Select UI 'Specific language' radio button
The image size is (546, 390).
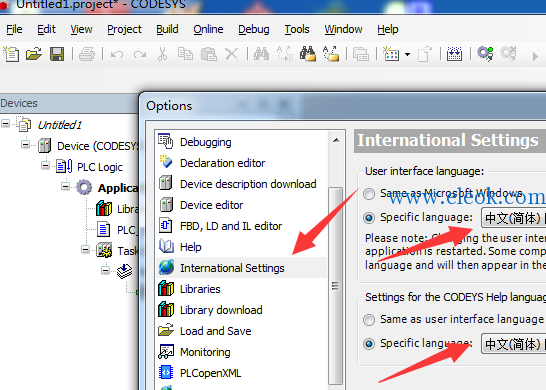point(369,218)
